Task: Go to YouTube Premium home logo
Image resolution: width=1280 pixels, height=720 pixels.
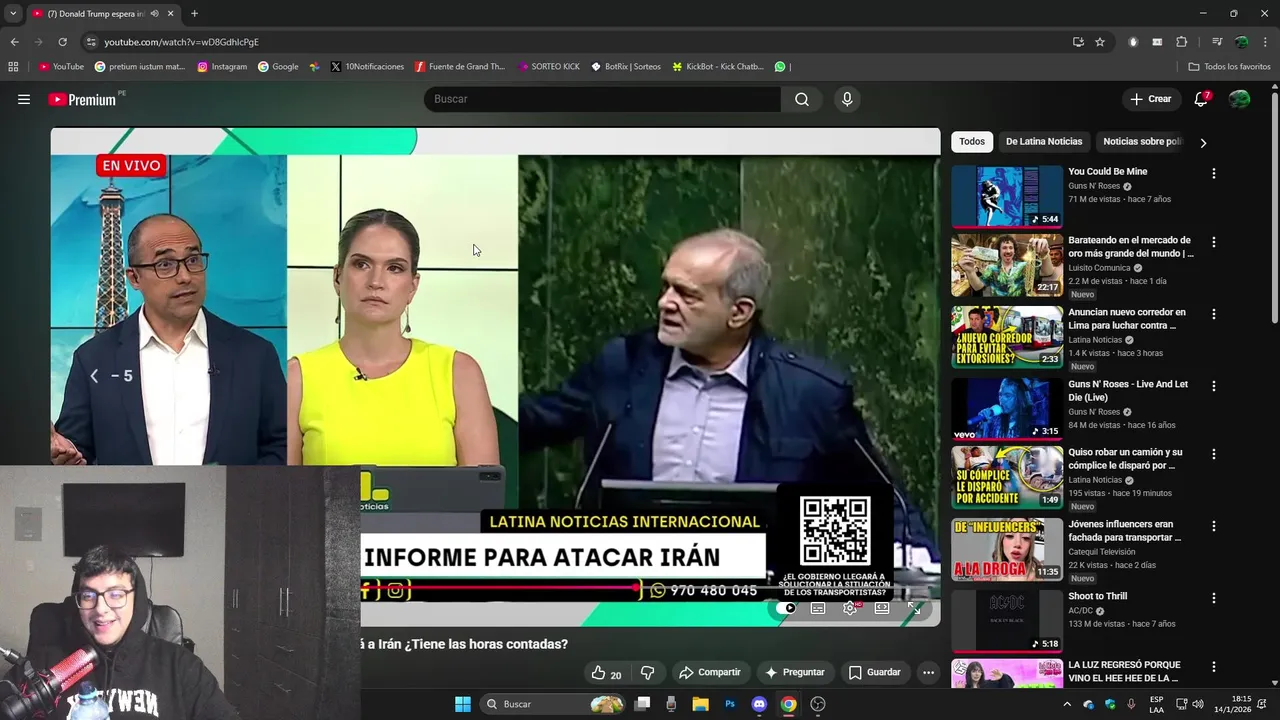Action: coord(82,99)
